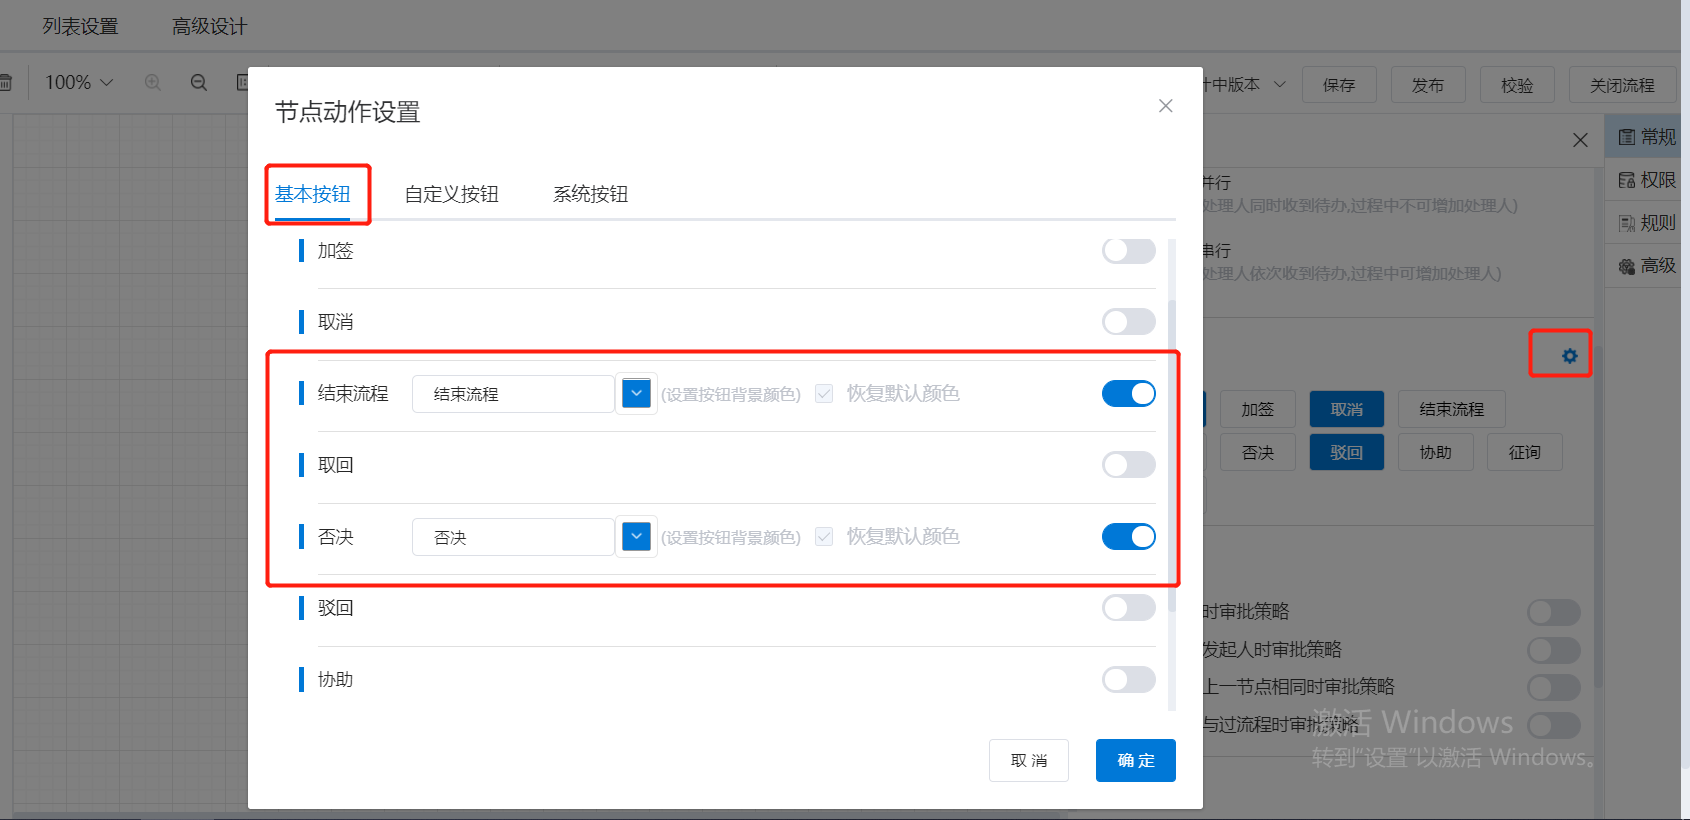
Task: Close the 节点动作设置 dialog
Action: click(x=1165, y=106)
